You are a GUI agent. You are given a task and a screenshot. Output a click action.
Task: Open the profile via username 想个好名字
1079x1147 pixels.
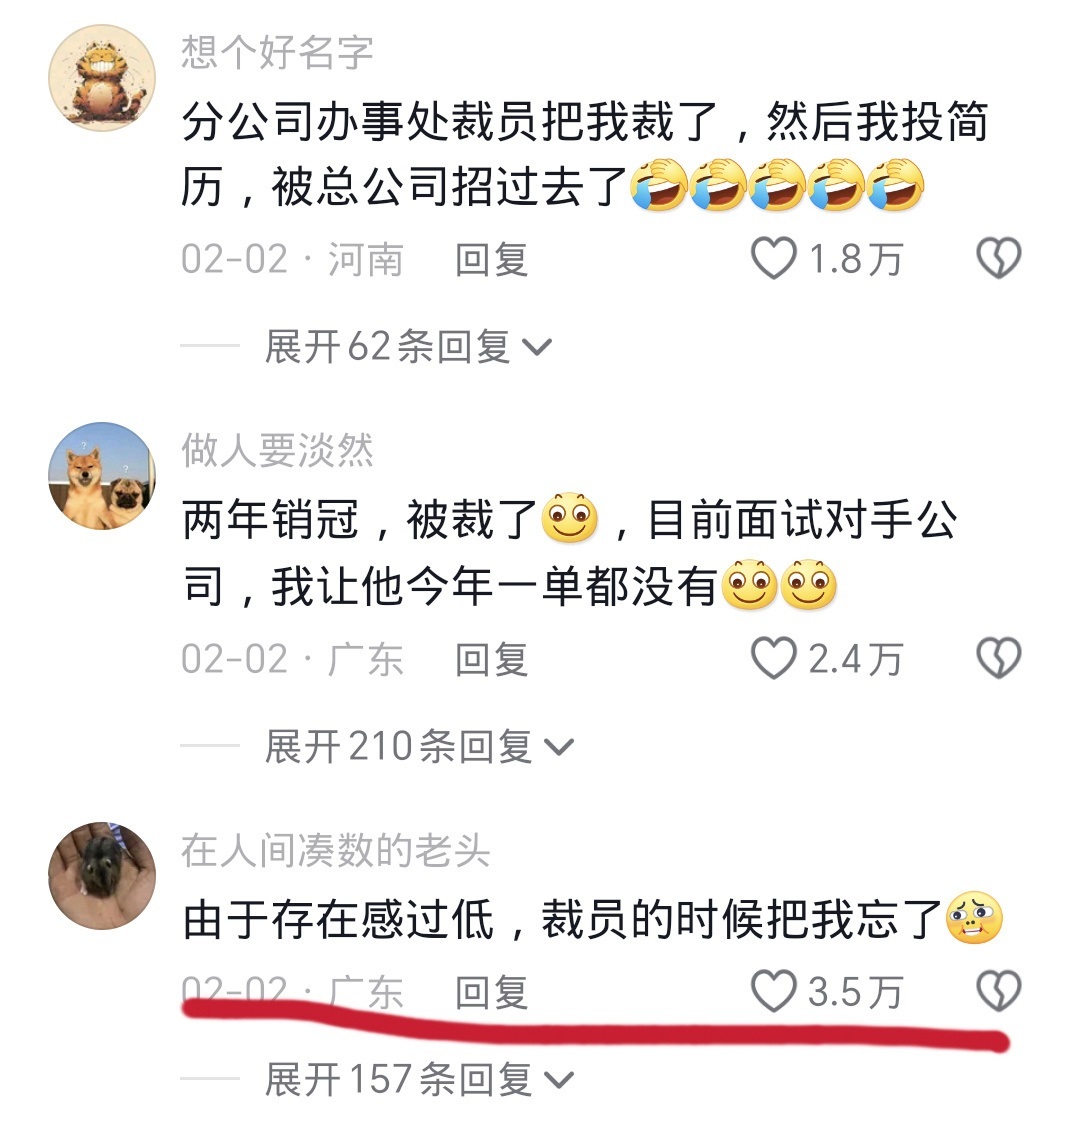[277, 52]
